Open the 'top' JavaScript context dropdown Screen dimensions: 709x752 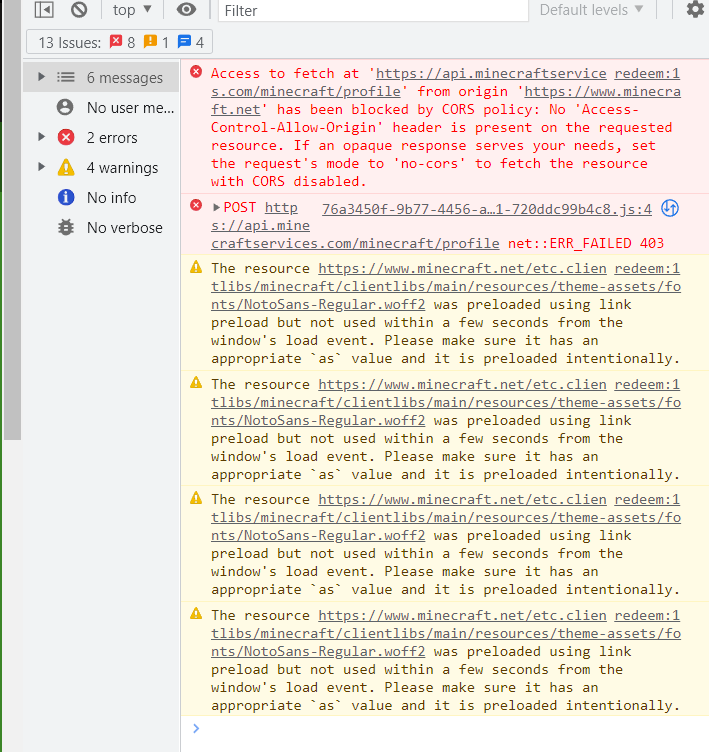point(131,10)
